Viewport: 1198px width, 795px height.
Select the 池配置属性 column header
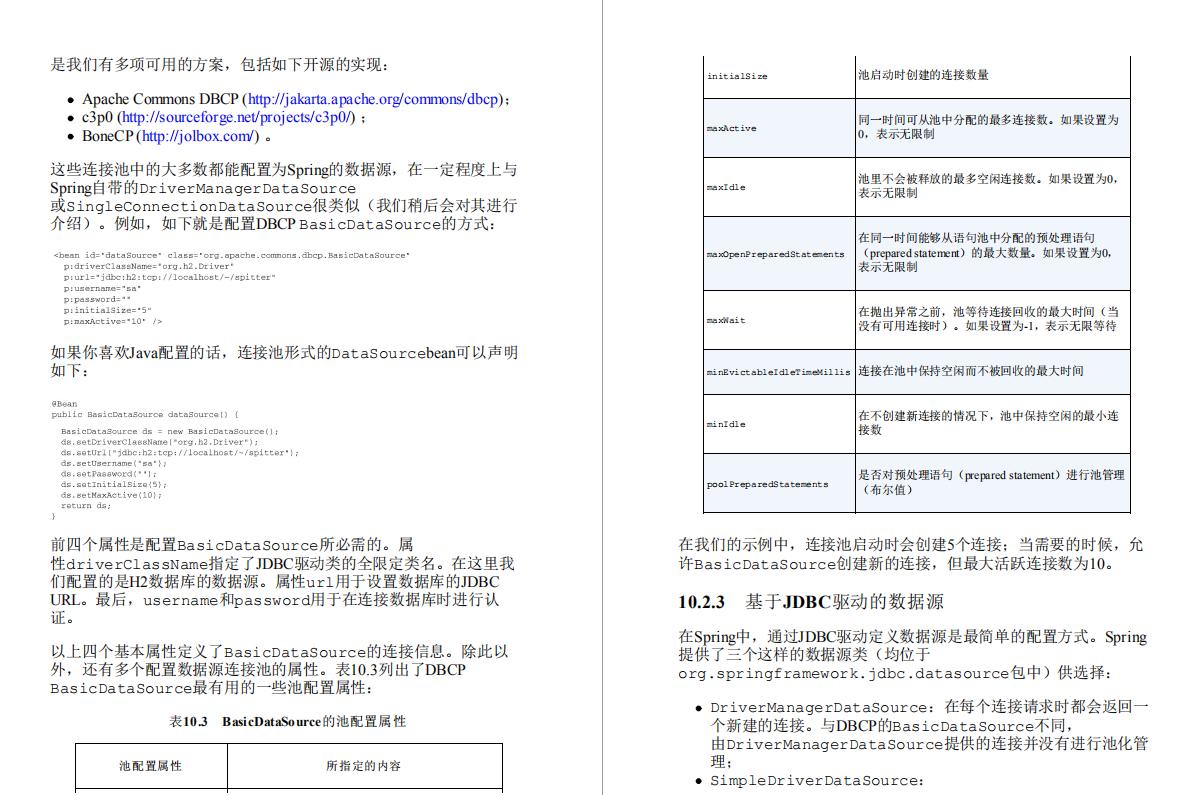click(150, 766)
